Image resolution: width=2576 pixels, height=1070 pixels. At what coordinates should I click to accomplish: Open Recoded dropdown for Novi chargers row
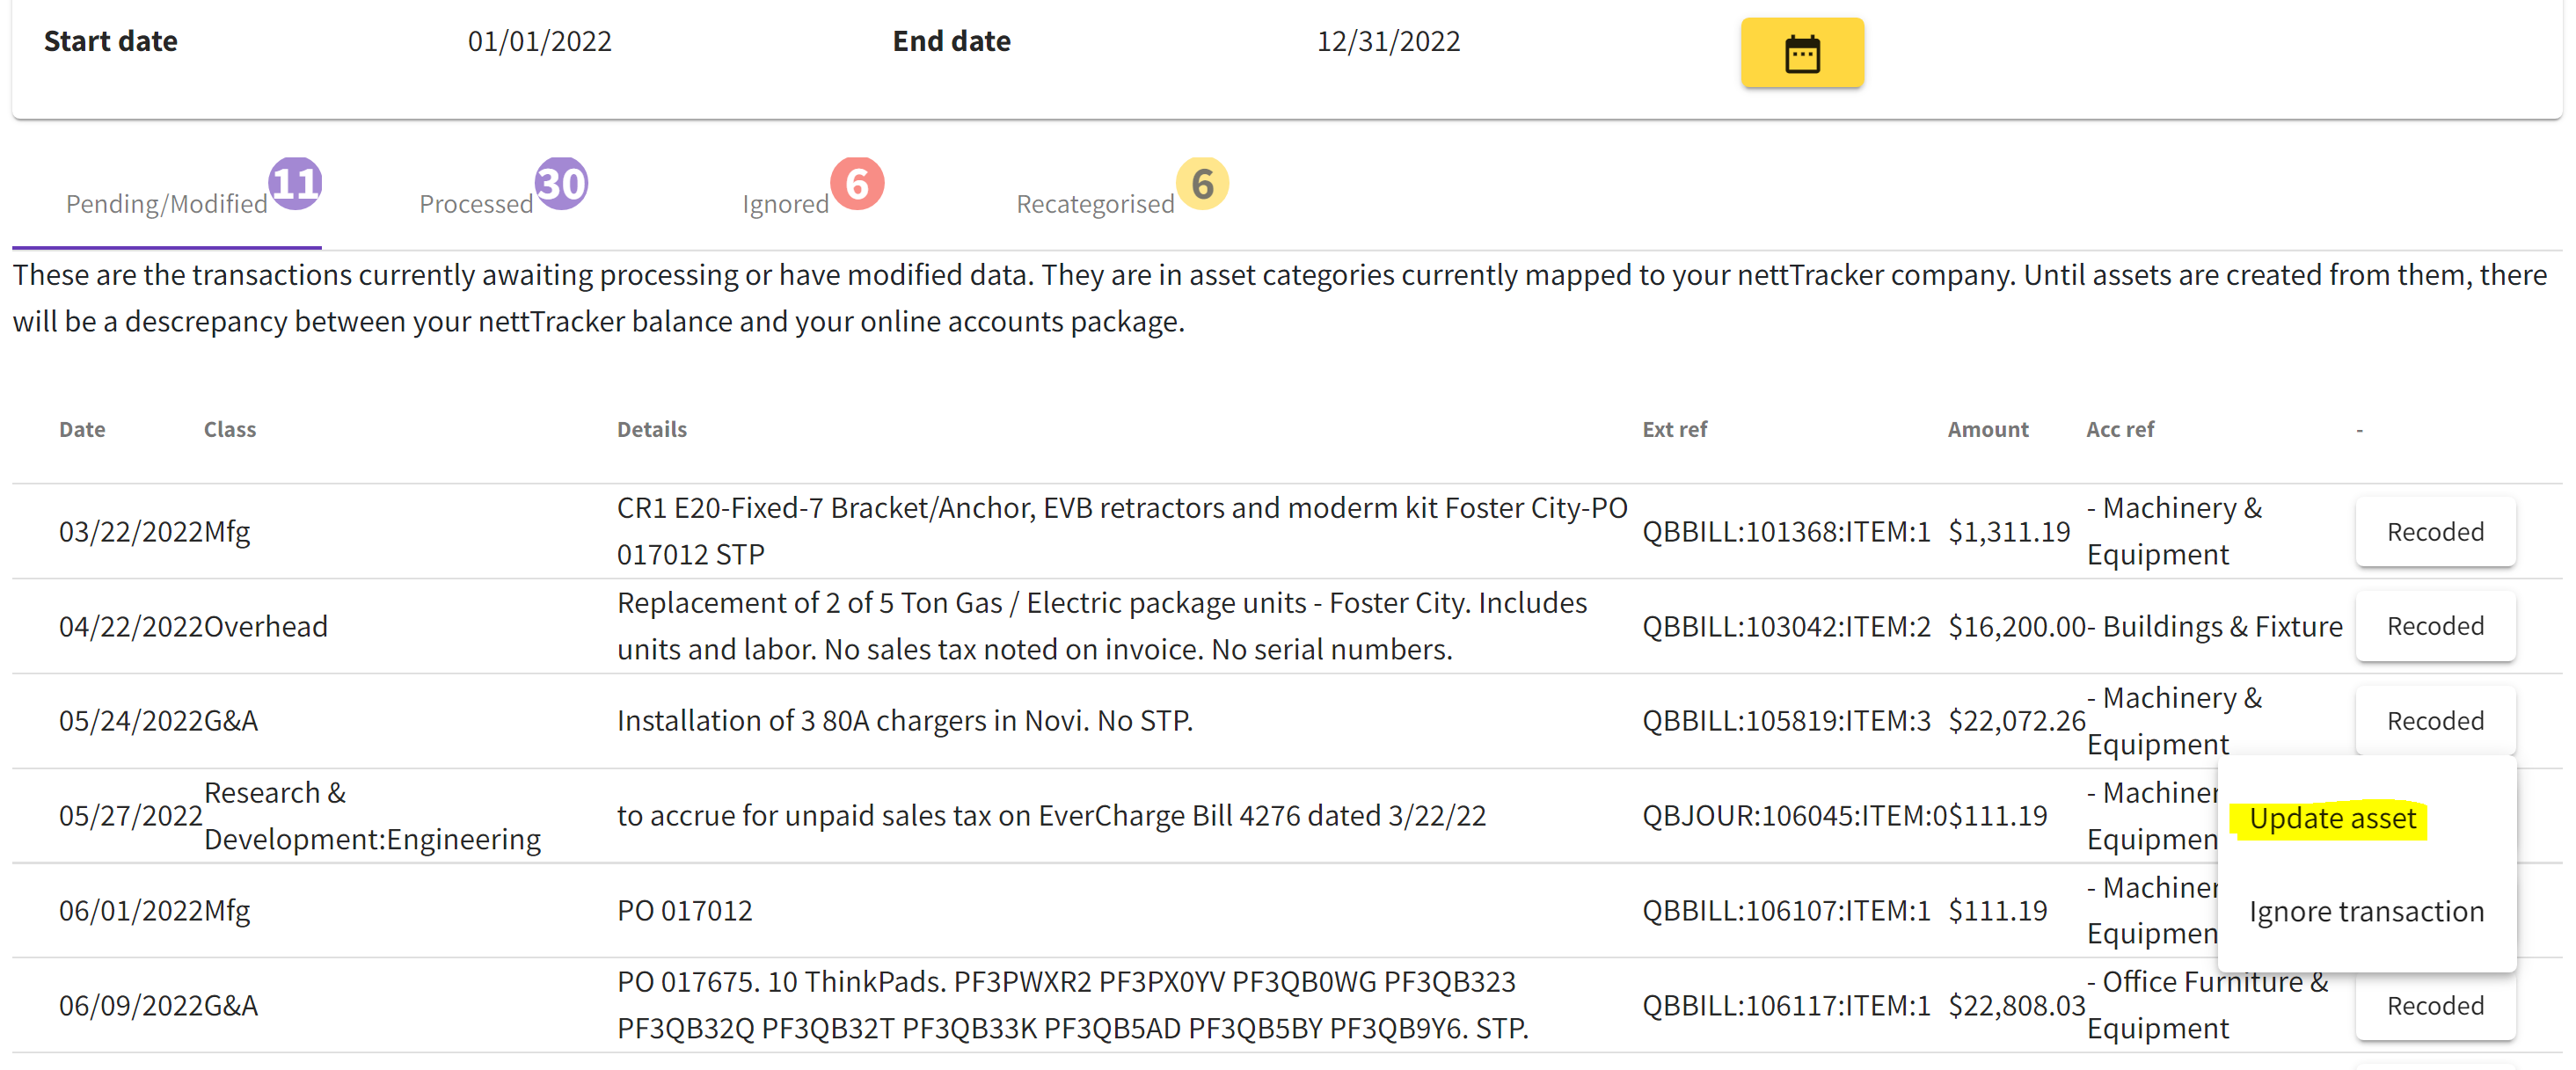click(2435, 721)
